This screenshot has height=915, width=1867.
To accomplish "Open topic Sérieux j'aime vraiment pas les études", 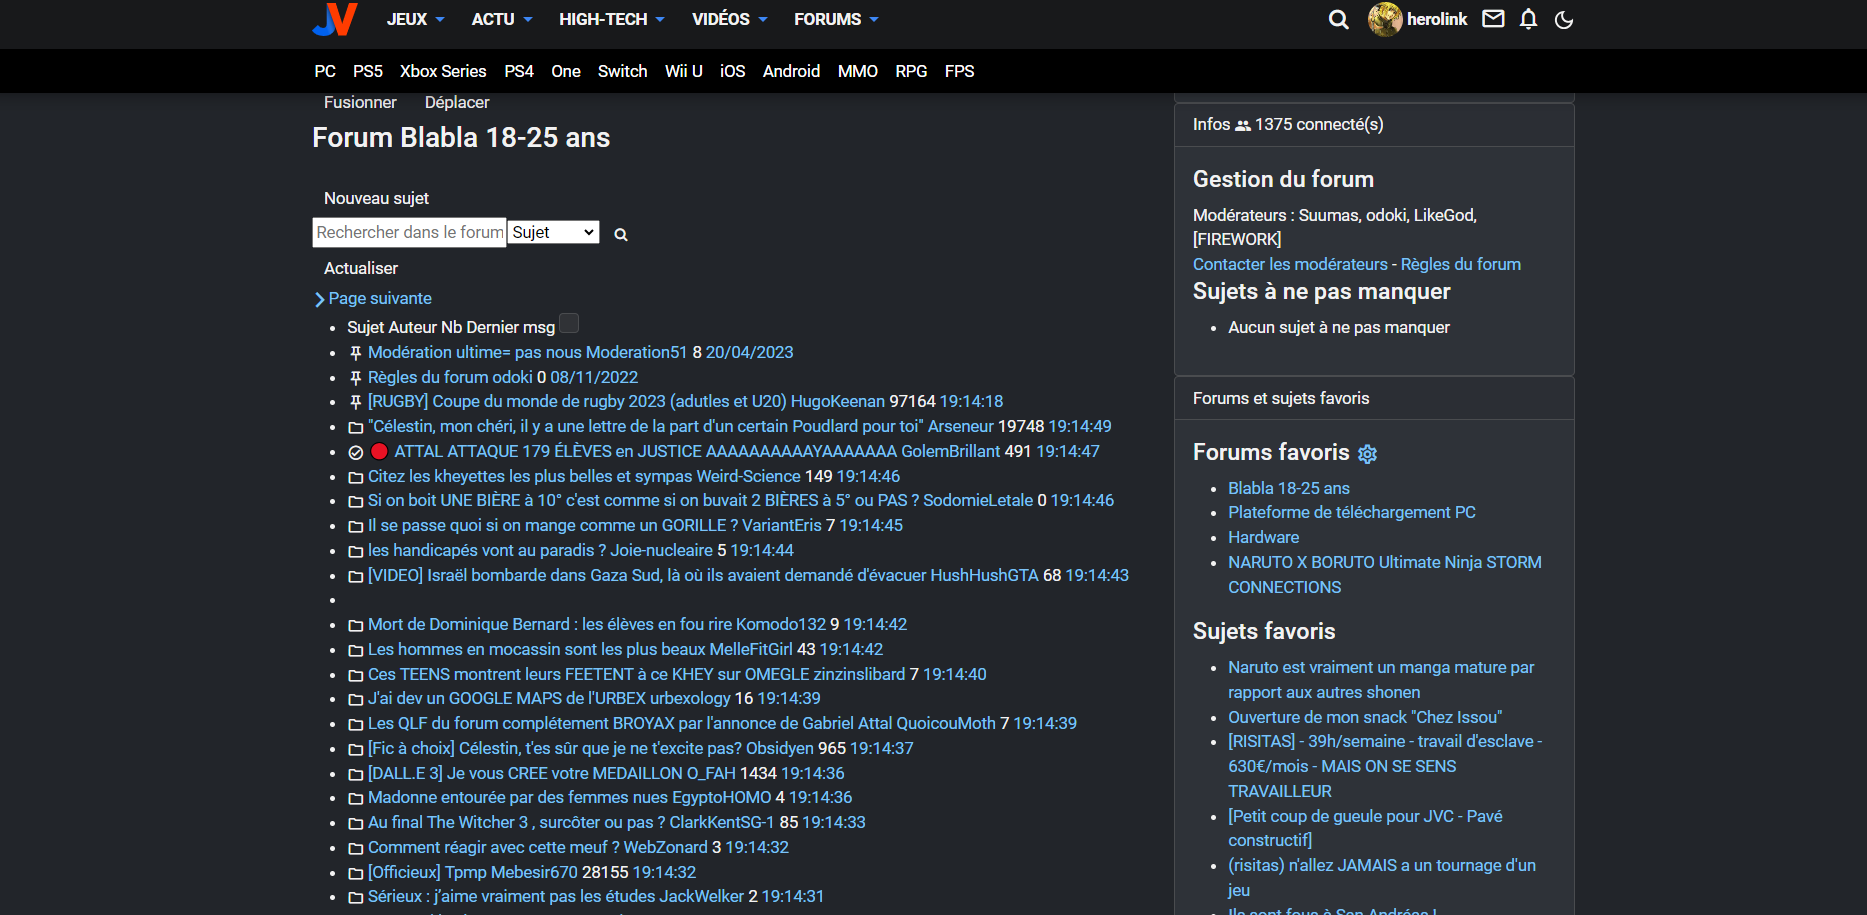I will 512,896.
